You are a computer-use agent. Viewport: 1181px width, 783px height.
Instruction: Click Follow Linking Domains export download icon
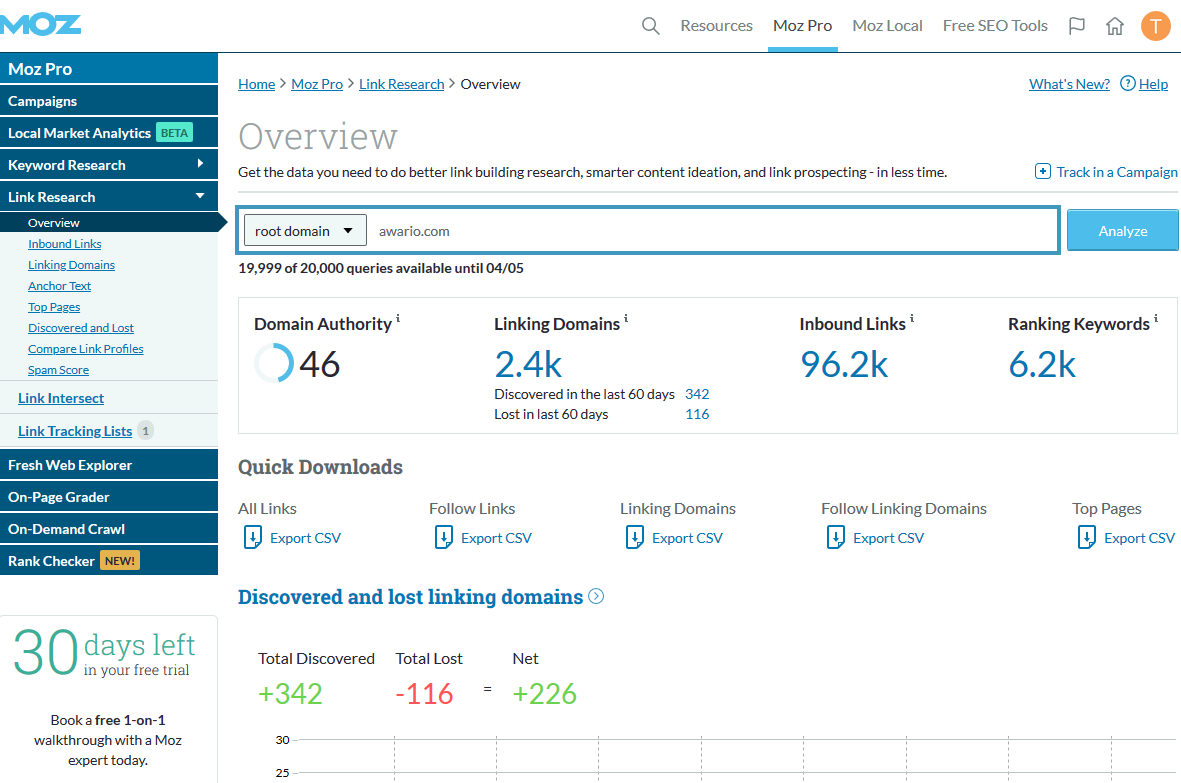[x=836, y=538]
